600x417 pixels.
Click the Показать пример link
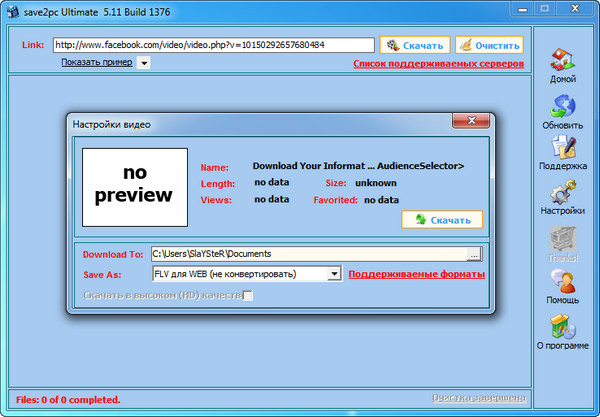pos(97,62)
